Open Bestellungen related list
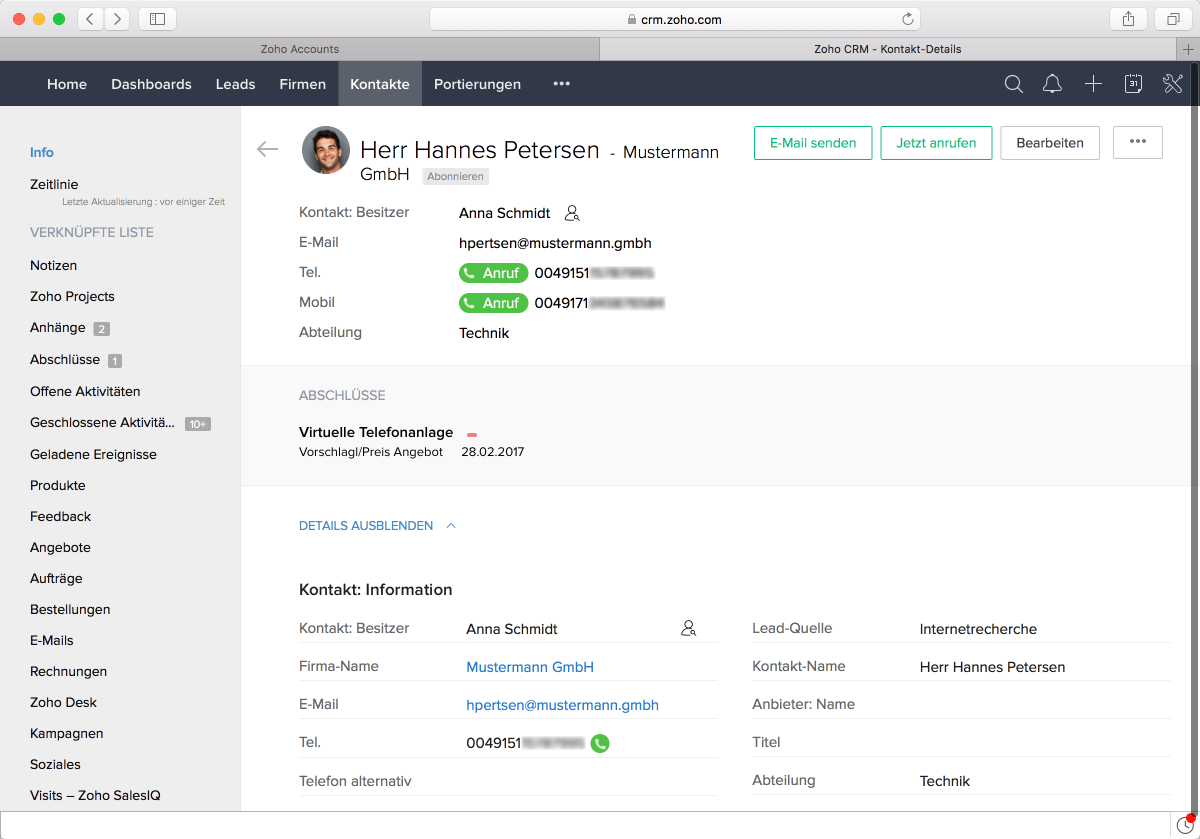The width and height of the screenshot is (1200, 839). [x=70, y=609]
